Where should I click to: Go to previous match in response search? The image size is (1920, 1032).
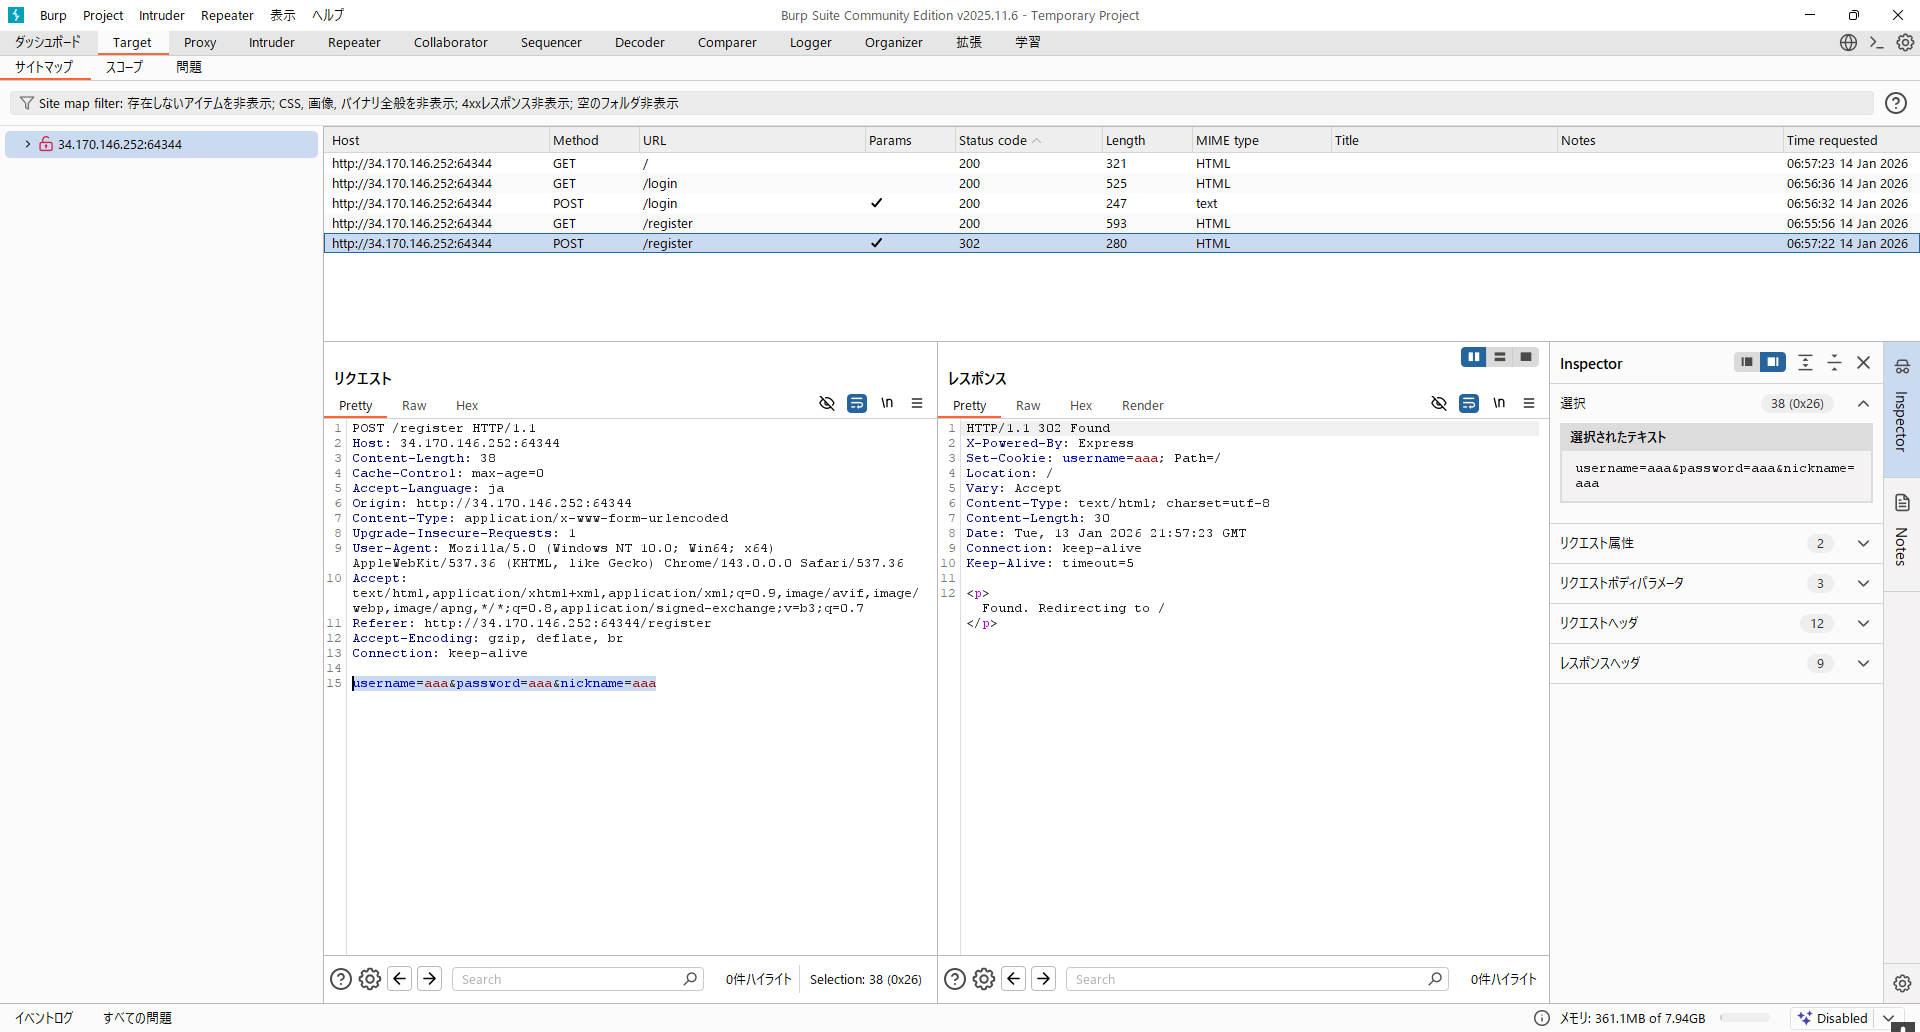[1014, 979]
